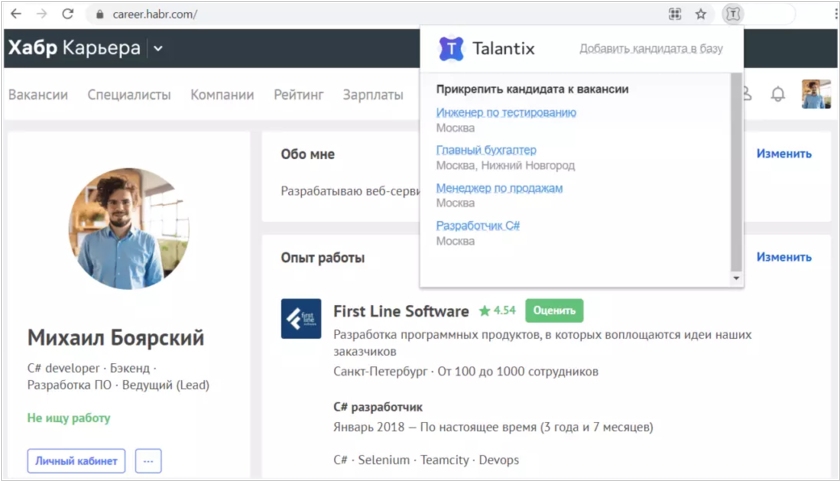Attach candidate to Менеджер по продажам vacancy
840x481 pixels.
pyautogui.click(x=499, y=188)
